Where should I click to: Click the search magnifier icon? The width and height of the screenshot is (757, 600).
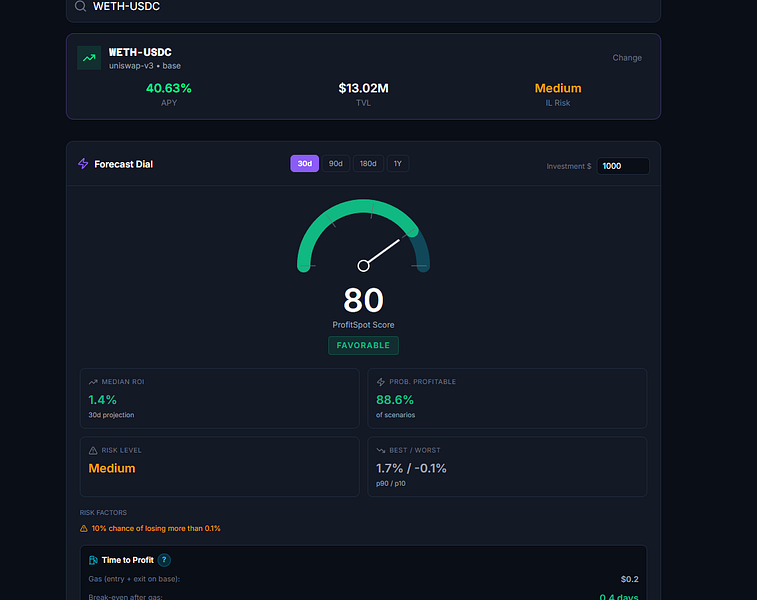tap(81, 6)
